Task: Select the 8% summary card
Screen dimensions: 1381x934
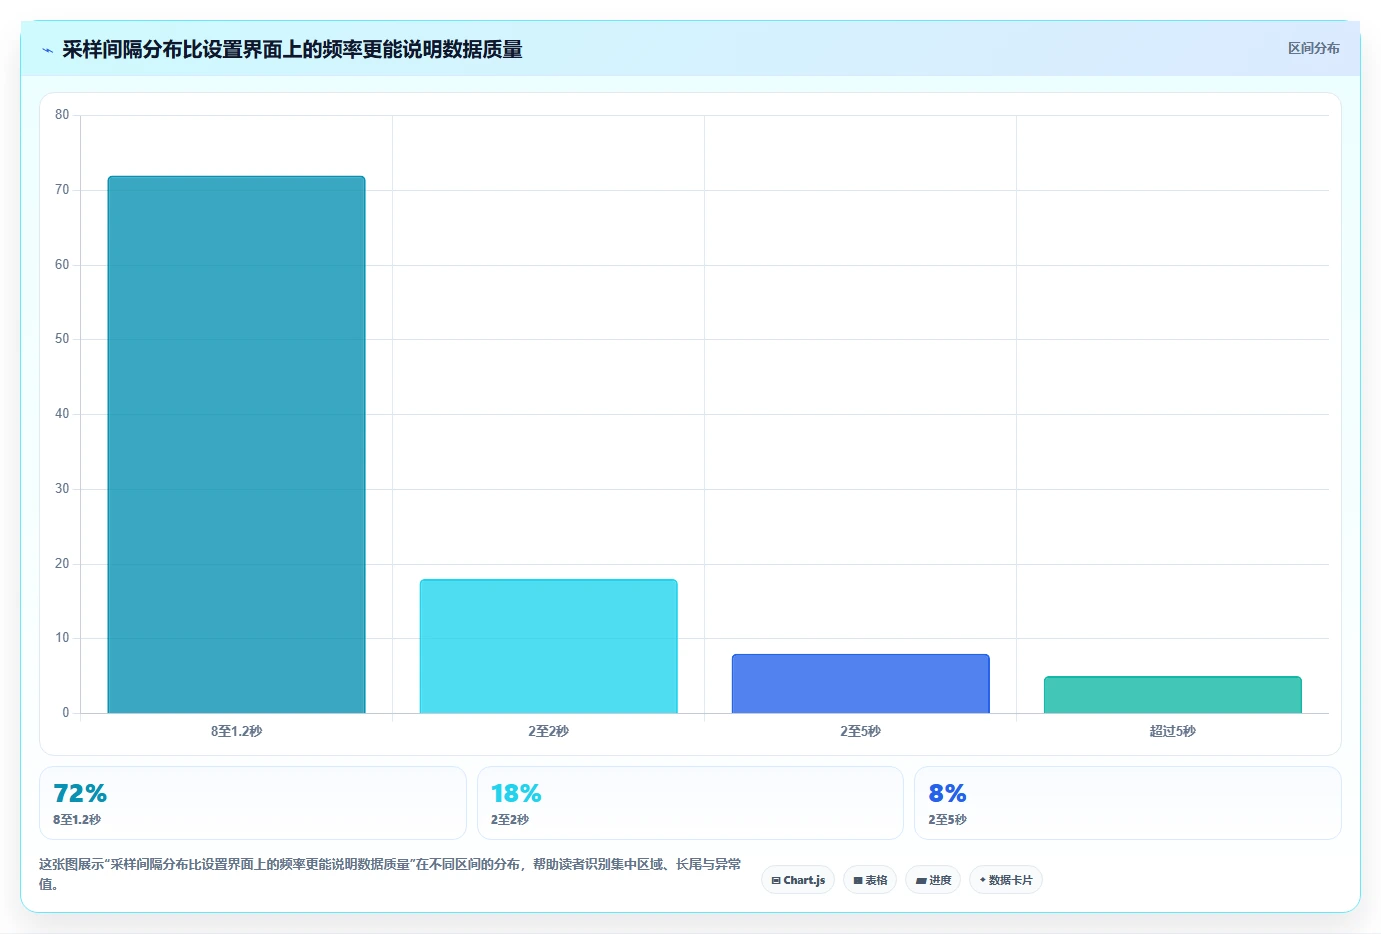Action: (x=1128, y=803)
